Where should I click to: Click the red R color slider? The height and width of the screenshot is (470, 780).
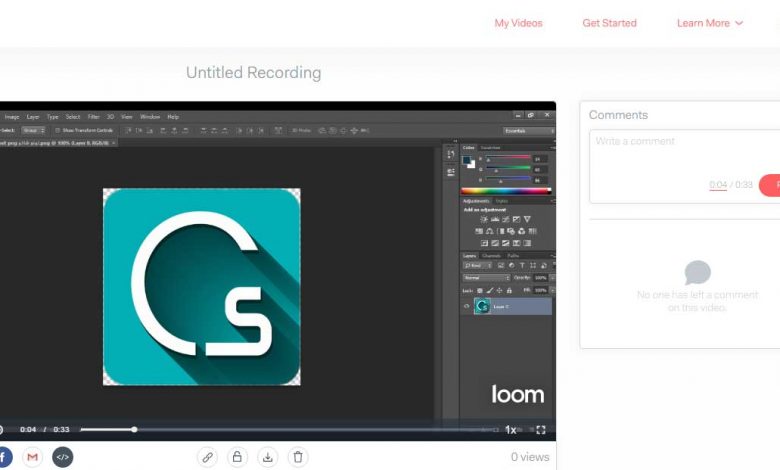508,157
